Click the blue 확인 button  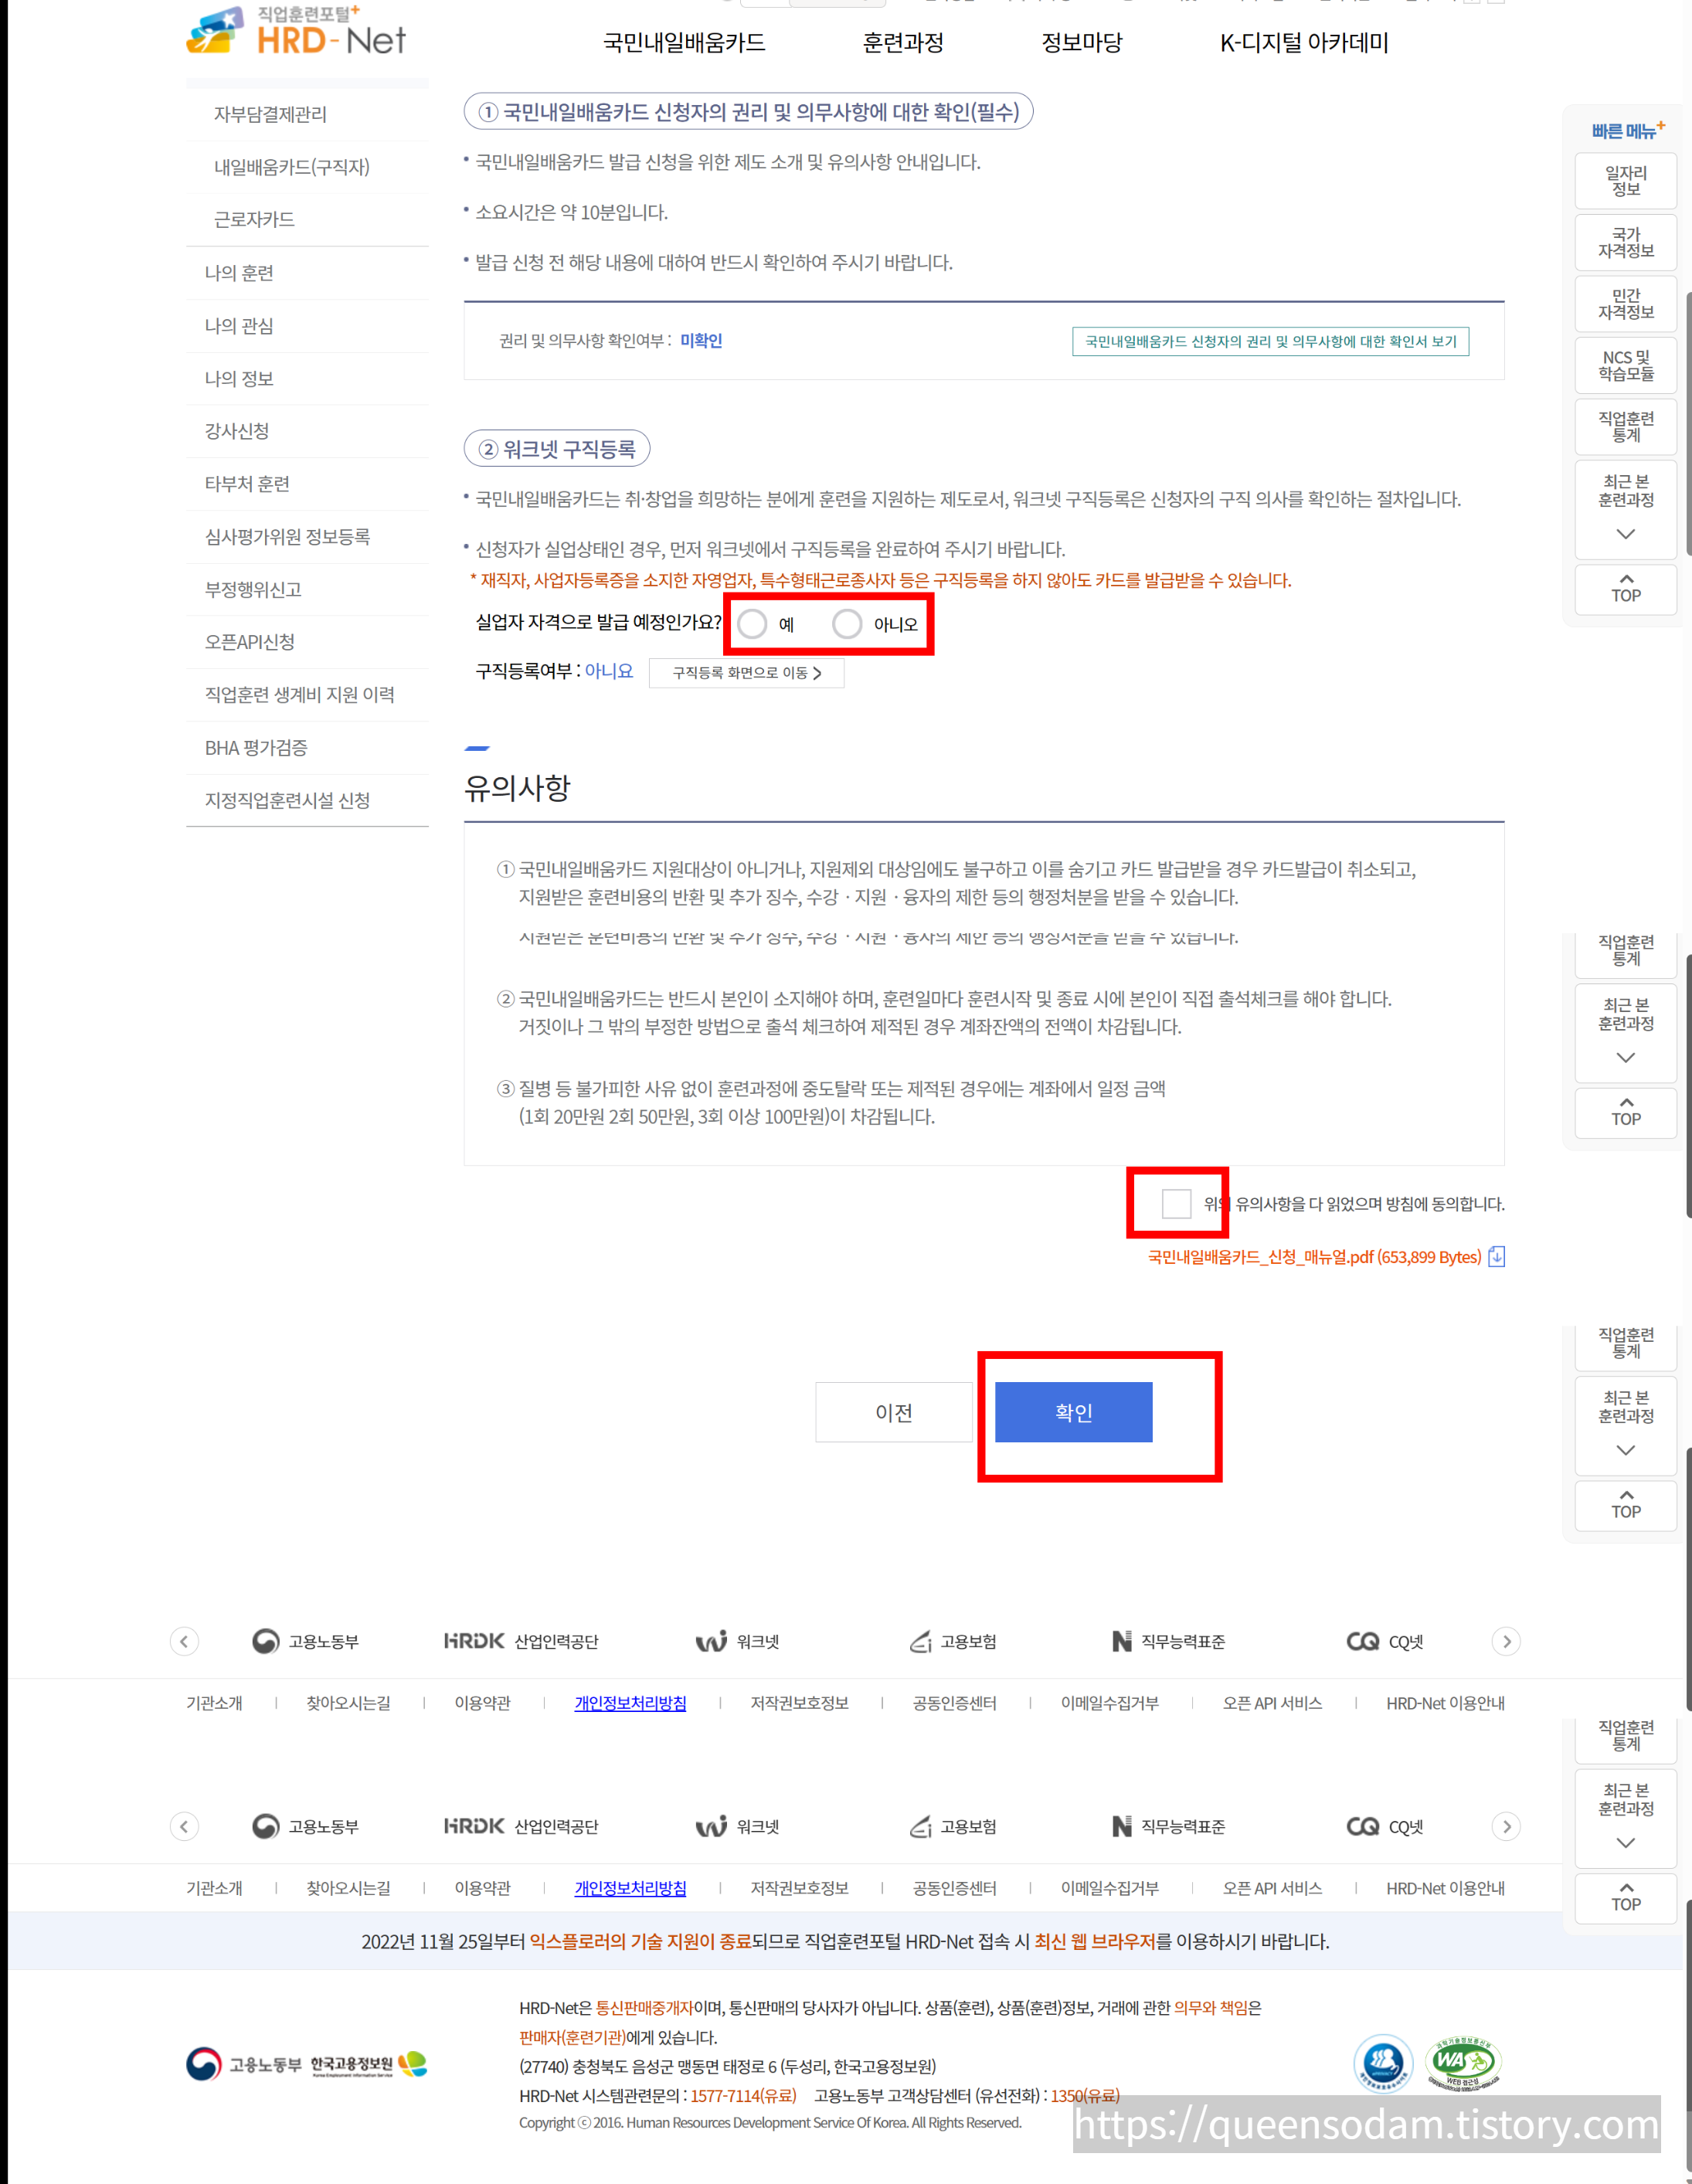[1073, 1412]
